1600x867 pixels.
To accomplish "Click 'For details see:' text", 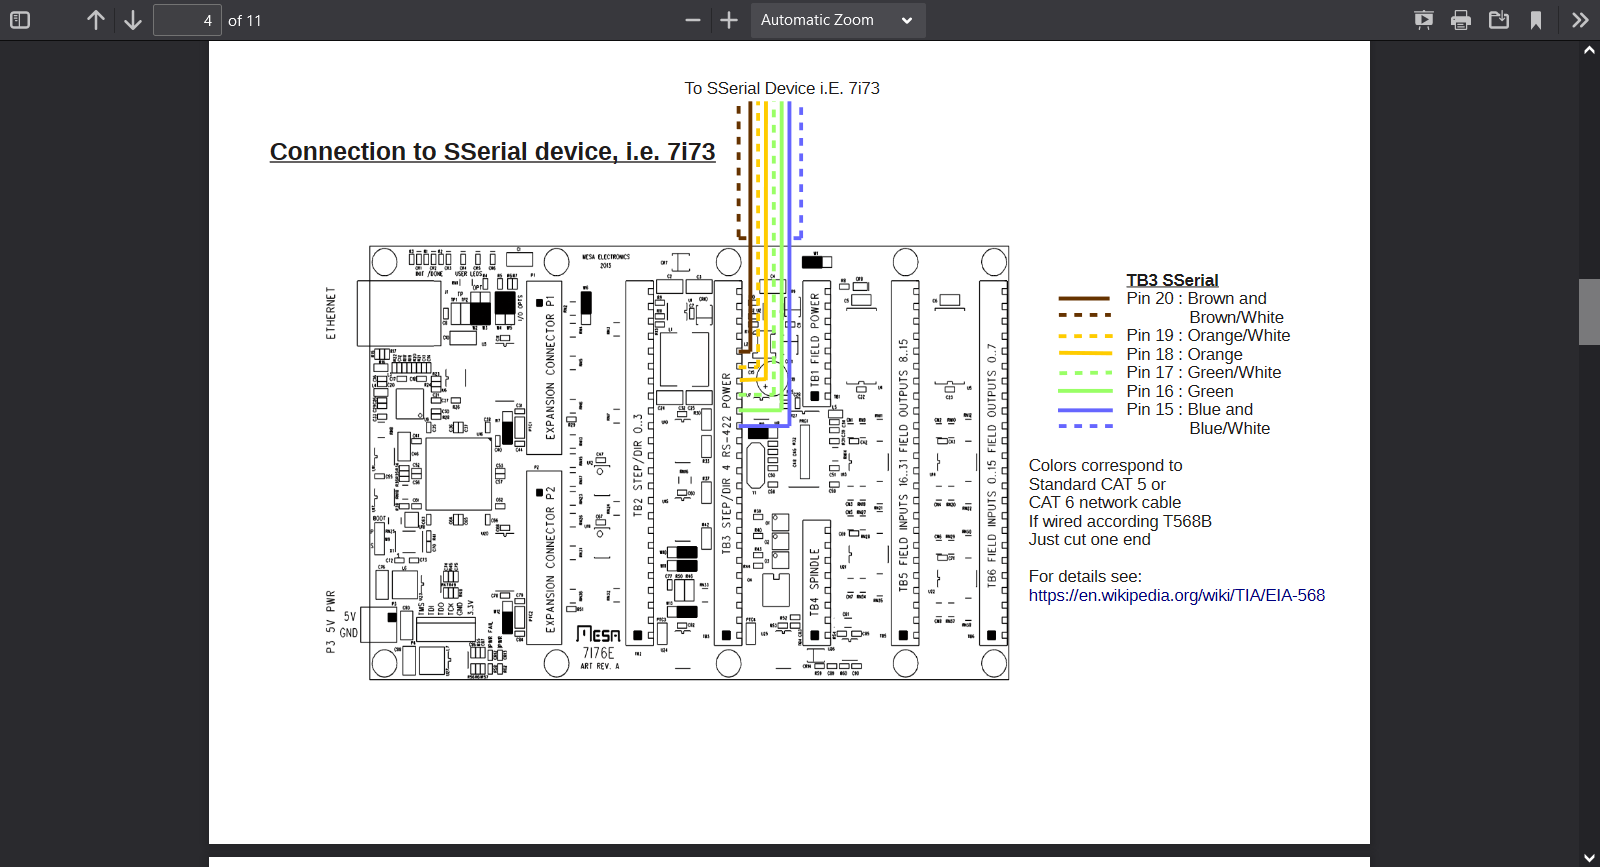I will (1085, 576).
